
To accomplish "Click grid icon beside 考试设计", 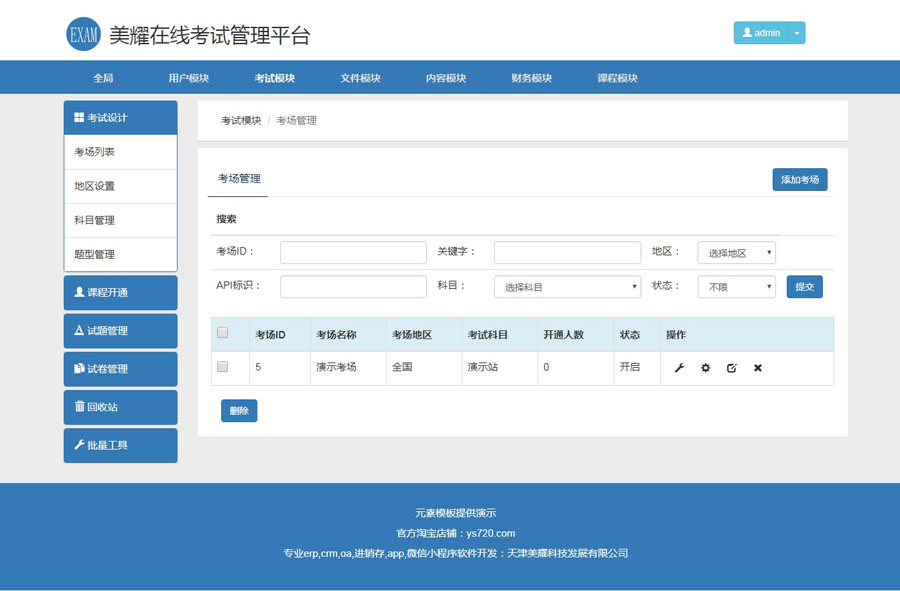I will pyautogui.click(x=79, y=118).
